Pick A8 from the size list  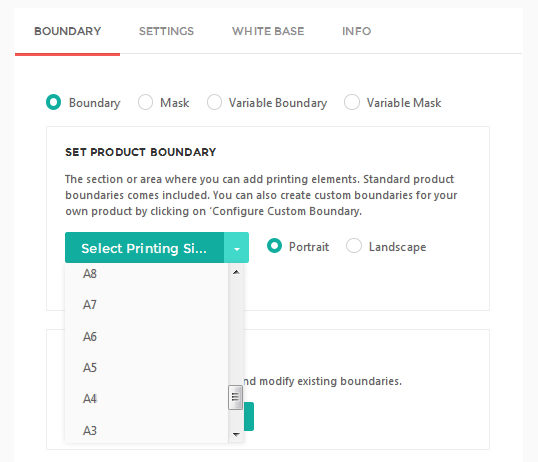147,274
